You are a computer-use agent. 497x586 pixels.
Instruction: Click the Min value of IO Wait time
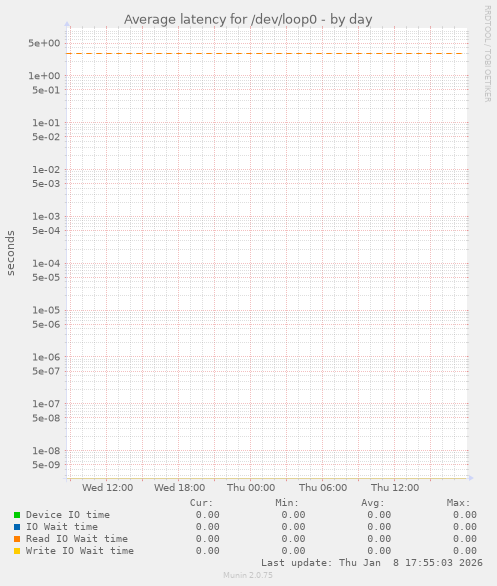coord(293,527)
